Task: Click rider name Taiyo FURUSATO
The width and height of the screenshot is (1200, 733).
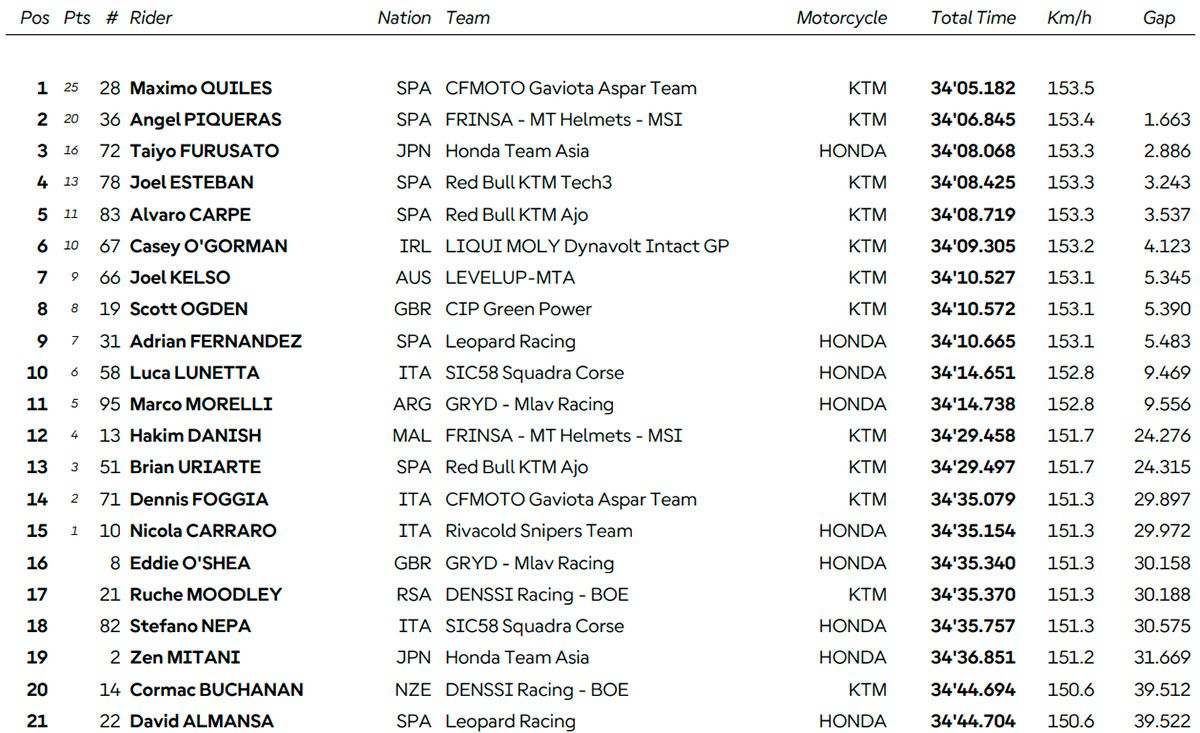Action: [204, 151]
